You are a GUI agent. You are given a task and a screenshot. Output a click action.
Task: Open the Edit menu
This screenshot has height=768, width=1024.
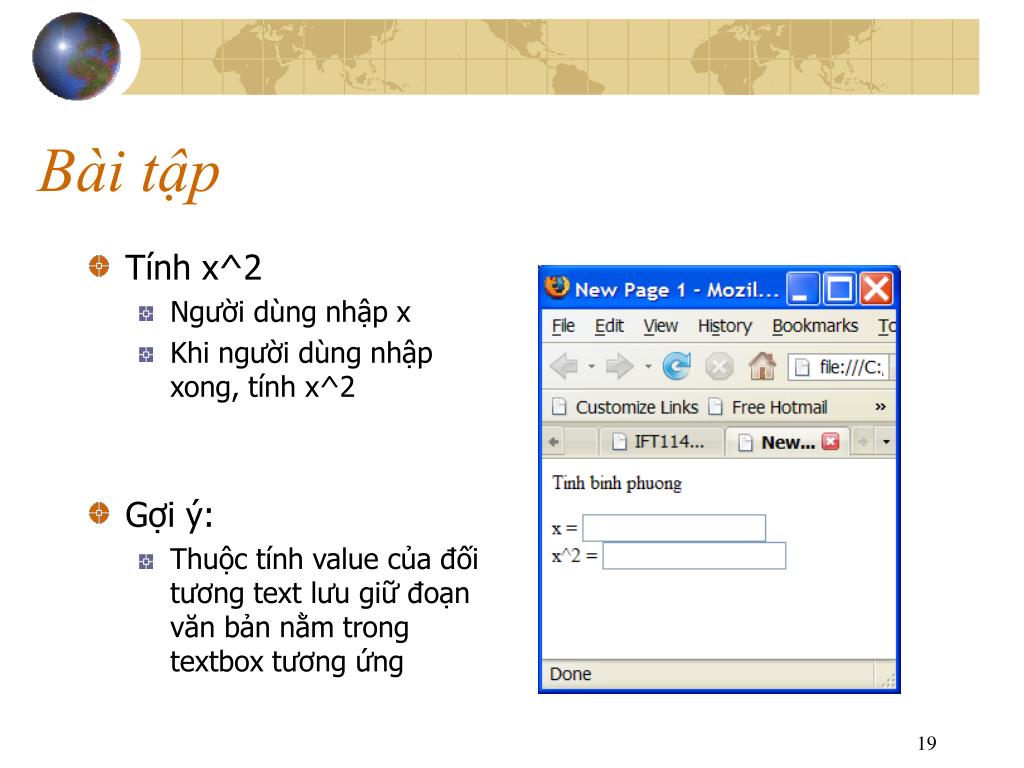(609, 326)
